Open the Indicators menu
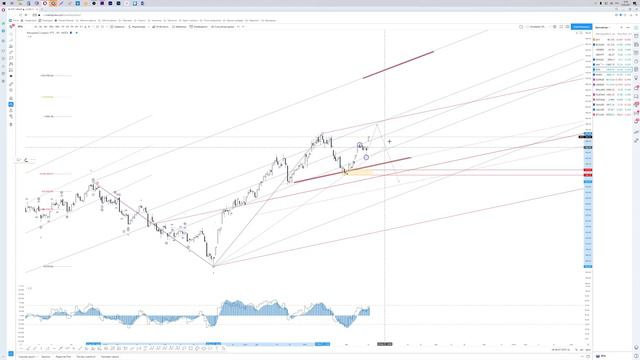The image size is (640, 360). (137, 27)
